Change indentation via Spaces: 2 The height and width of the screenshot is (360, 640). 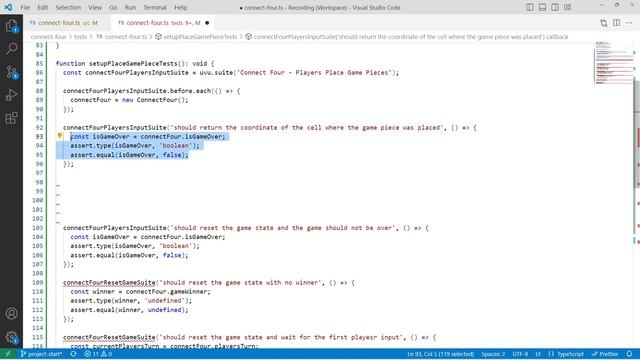point(493,354)
